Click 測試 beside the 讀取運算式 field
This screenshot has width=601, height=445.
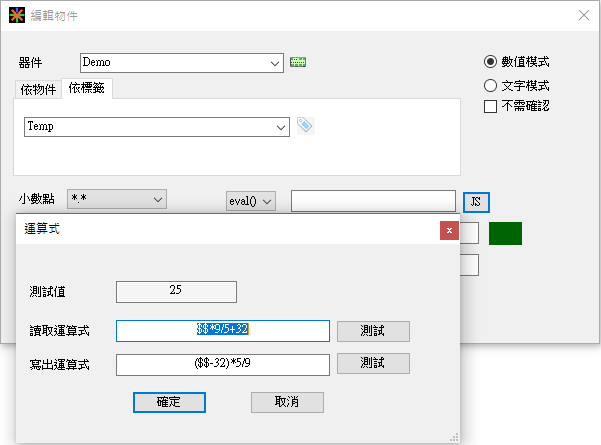372,331
